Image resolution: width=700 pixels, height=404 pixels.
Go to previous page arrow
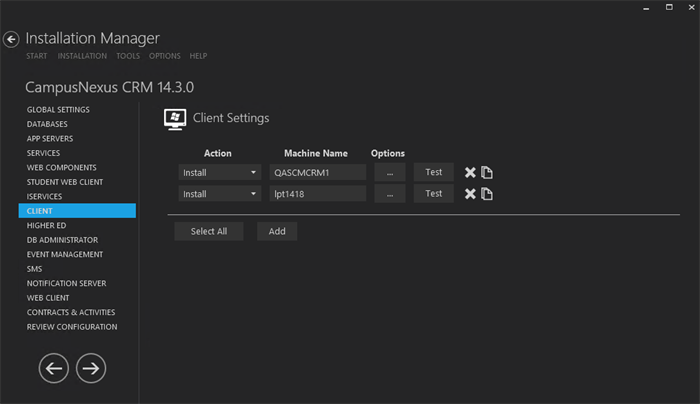click(54, 368)
